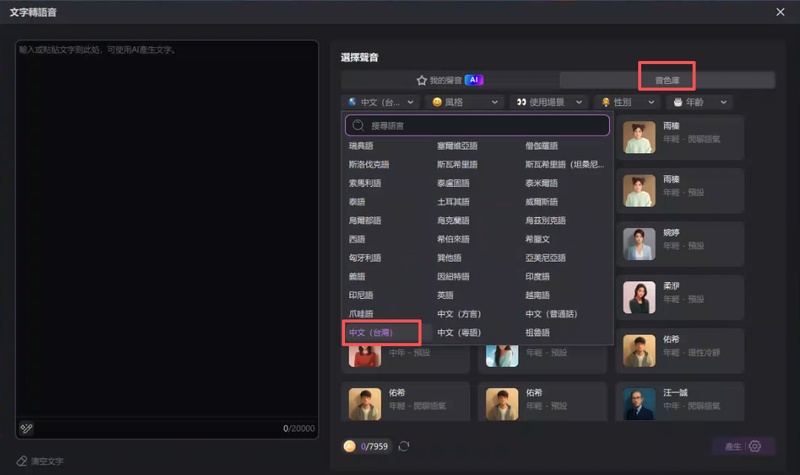Click the refresh credits icon
Image resolution: width=800 pixels, height=475 pixels.
404,446
